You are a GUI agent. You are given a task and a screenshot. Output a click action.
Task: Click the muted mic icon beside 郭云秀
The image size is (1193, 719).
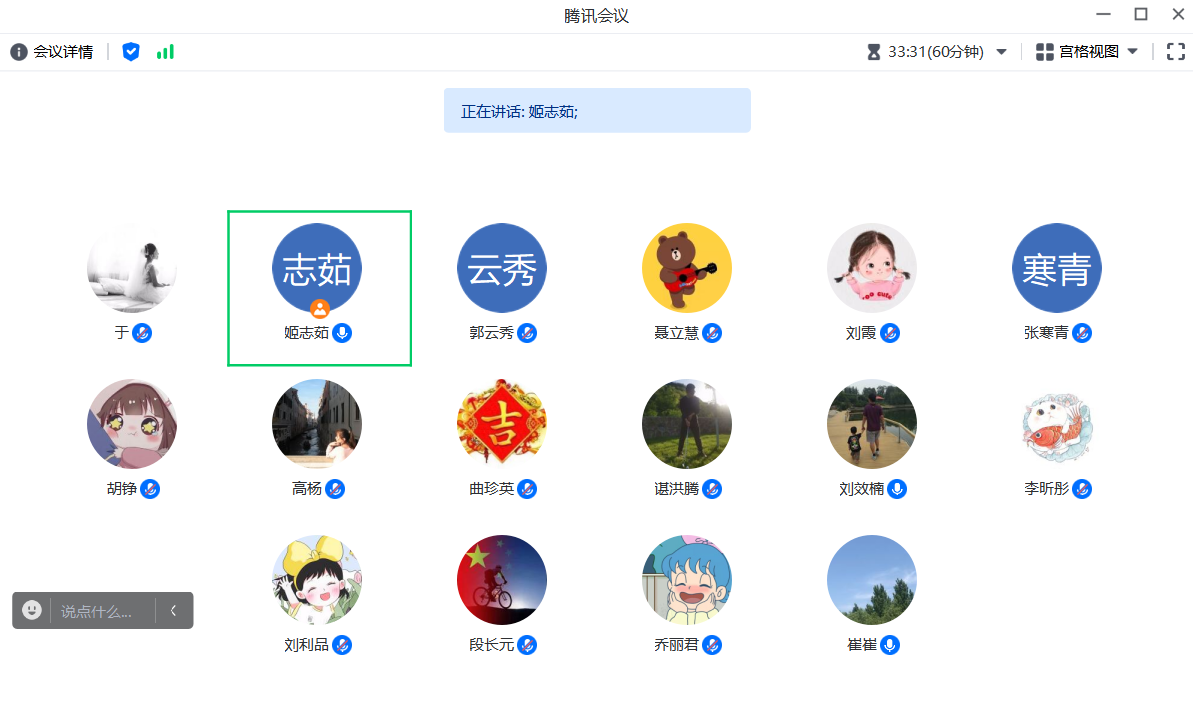pyautogui.click(x=527, y=333)
